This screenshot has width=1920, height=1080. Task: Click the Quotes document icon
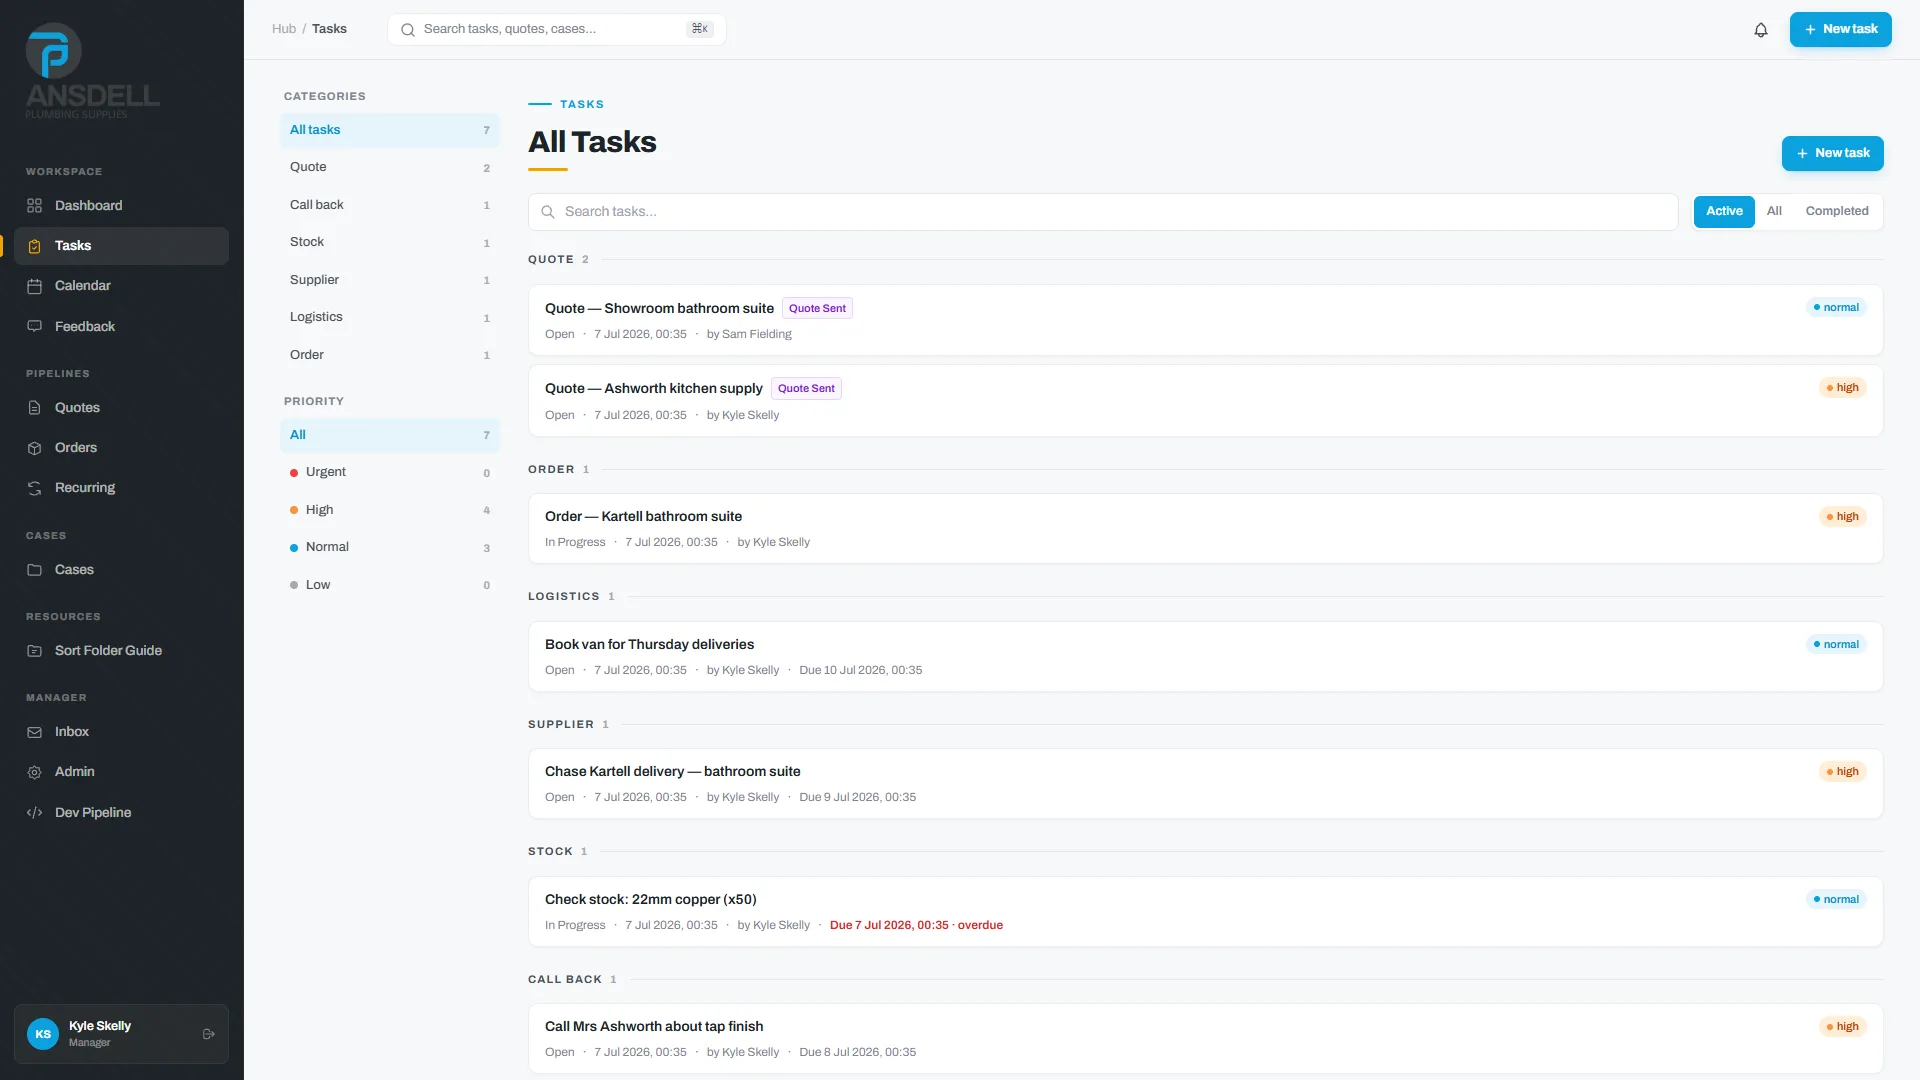pyautogui.click(x=35, y=408)
